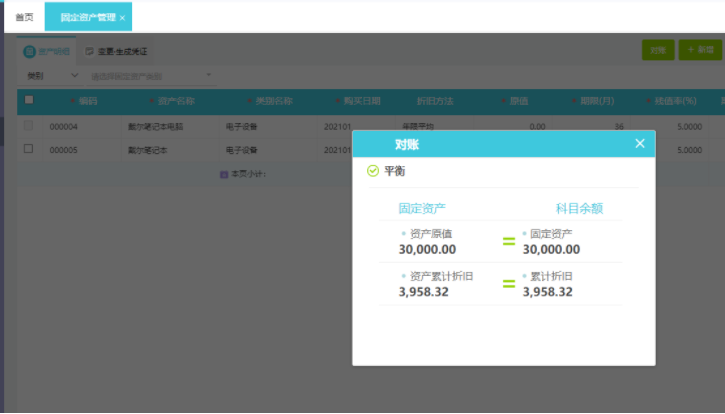Image resolution: width=725 pixels, height=414 pixels.
Task: Open the 请选择固定资产类别 combo box
Action: [151, 76]
